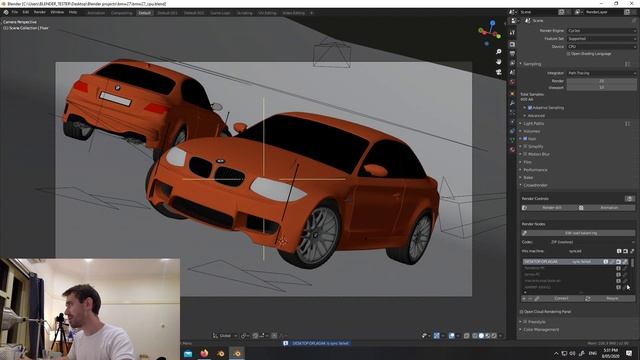Image resolution: width=640 pixels, height=360 pixels.
Task: Open the Scene properties tab
Action: tap(513, 72)
